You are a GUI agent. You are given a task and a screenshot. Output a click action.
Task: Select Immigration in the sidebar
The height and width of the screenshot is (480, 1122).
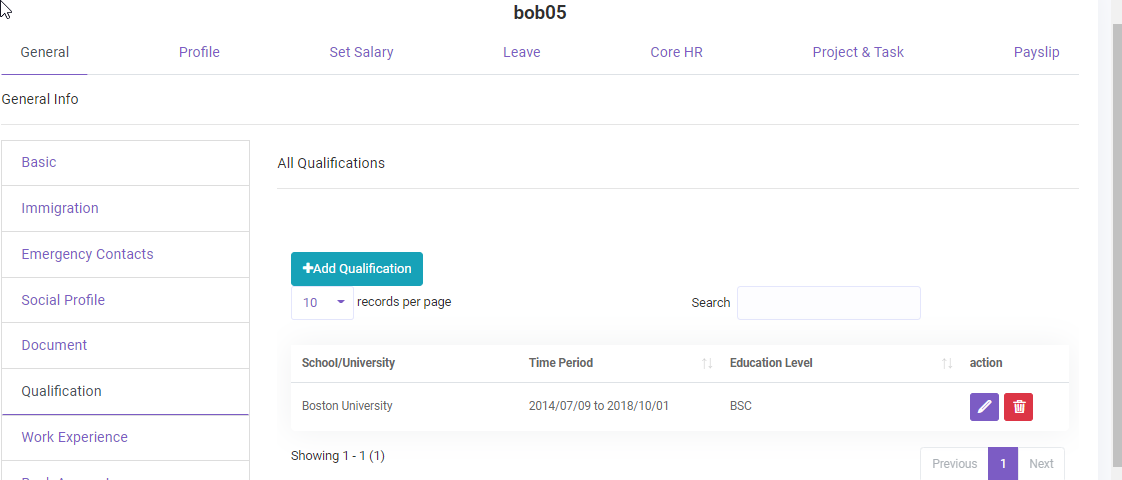coord(60,208)
